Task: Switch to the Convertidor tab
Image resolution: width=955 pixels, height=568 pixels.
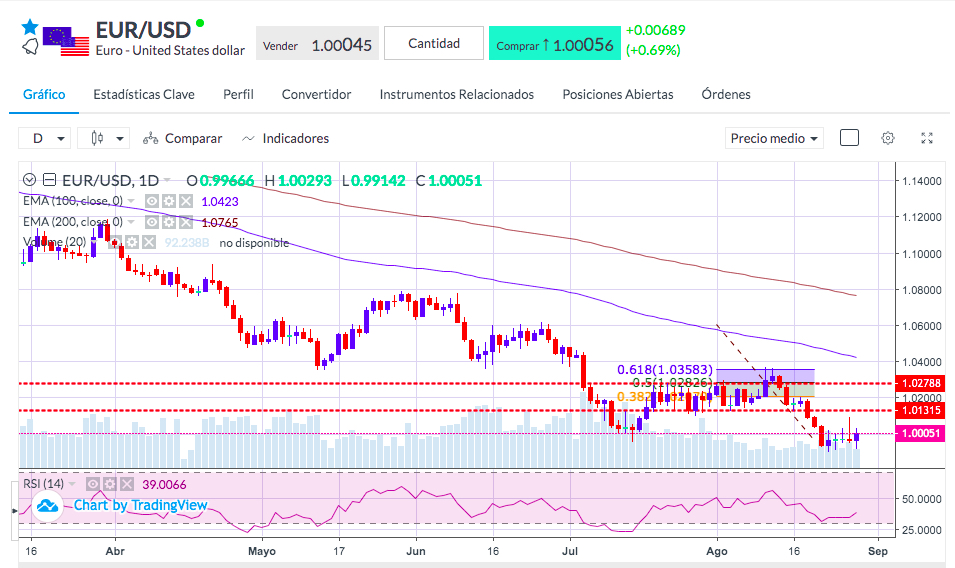Action: (x=316, y=94)
